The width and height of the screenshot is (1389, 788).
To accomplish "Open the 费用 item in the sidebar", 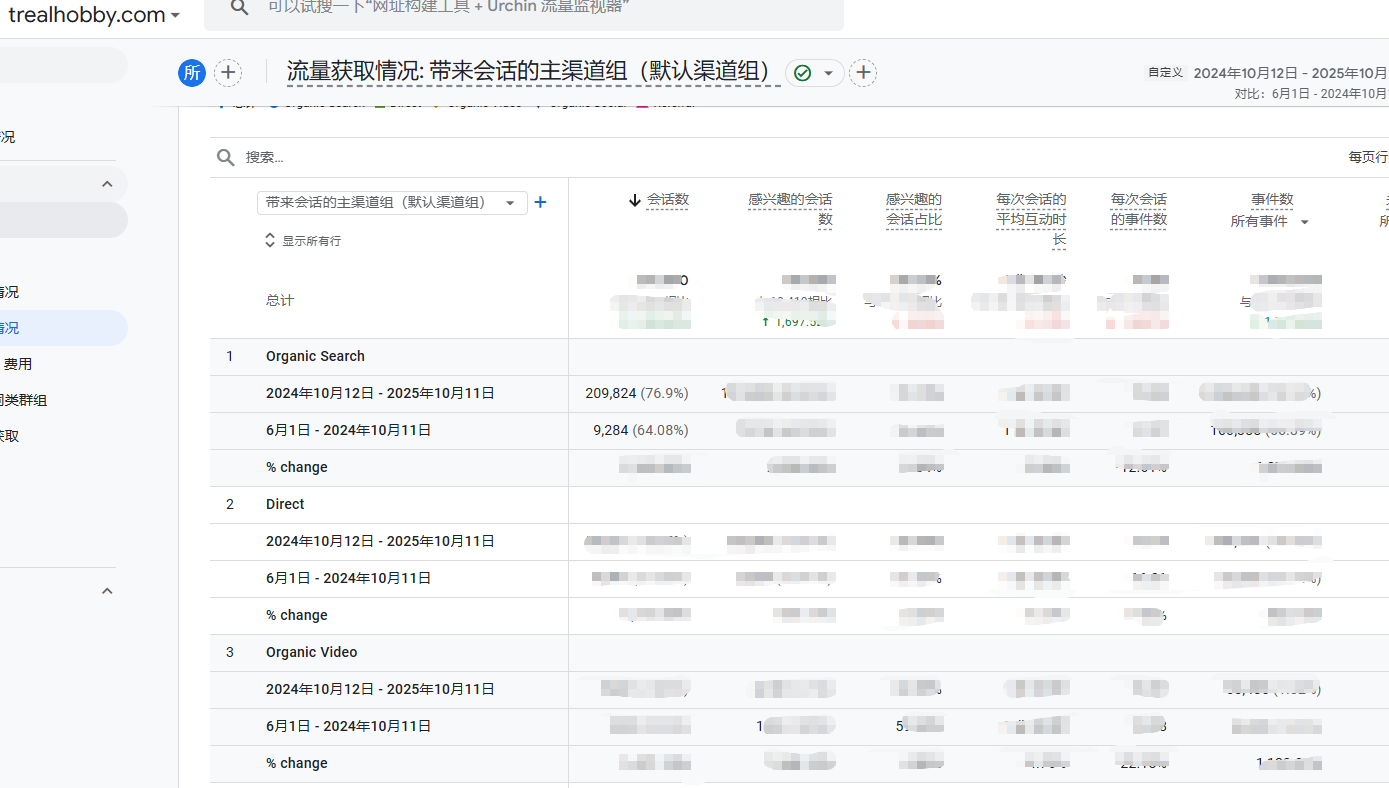I will coord(17,364).
